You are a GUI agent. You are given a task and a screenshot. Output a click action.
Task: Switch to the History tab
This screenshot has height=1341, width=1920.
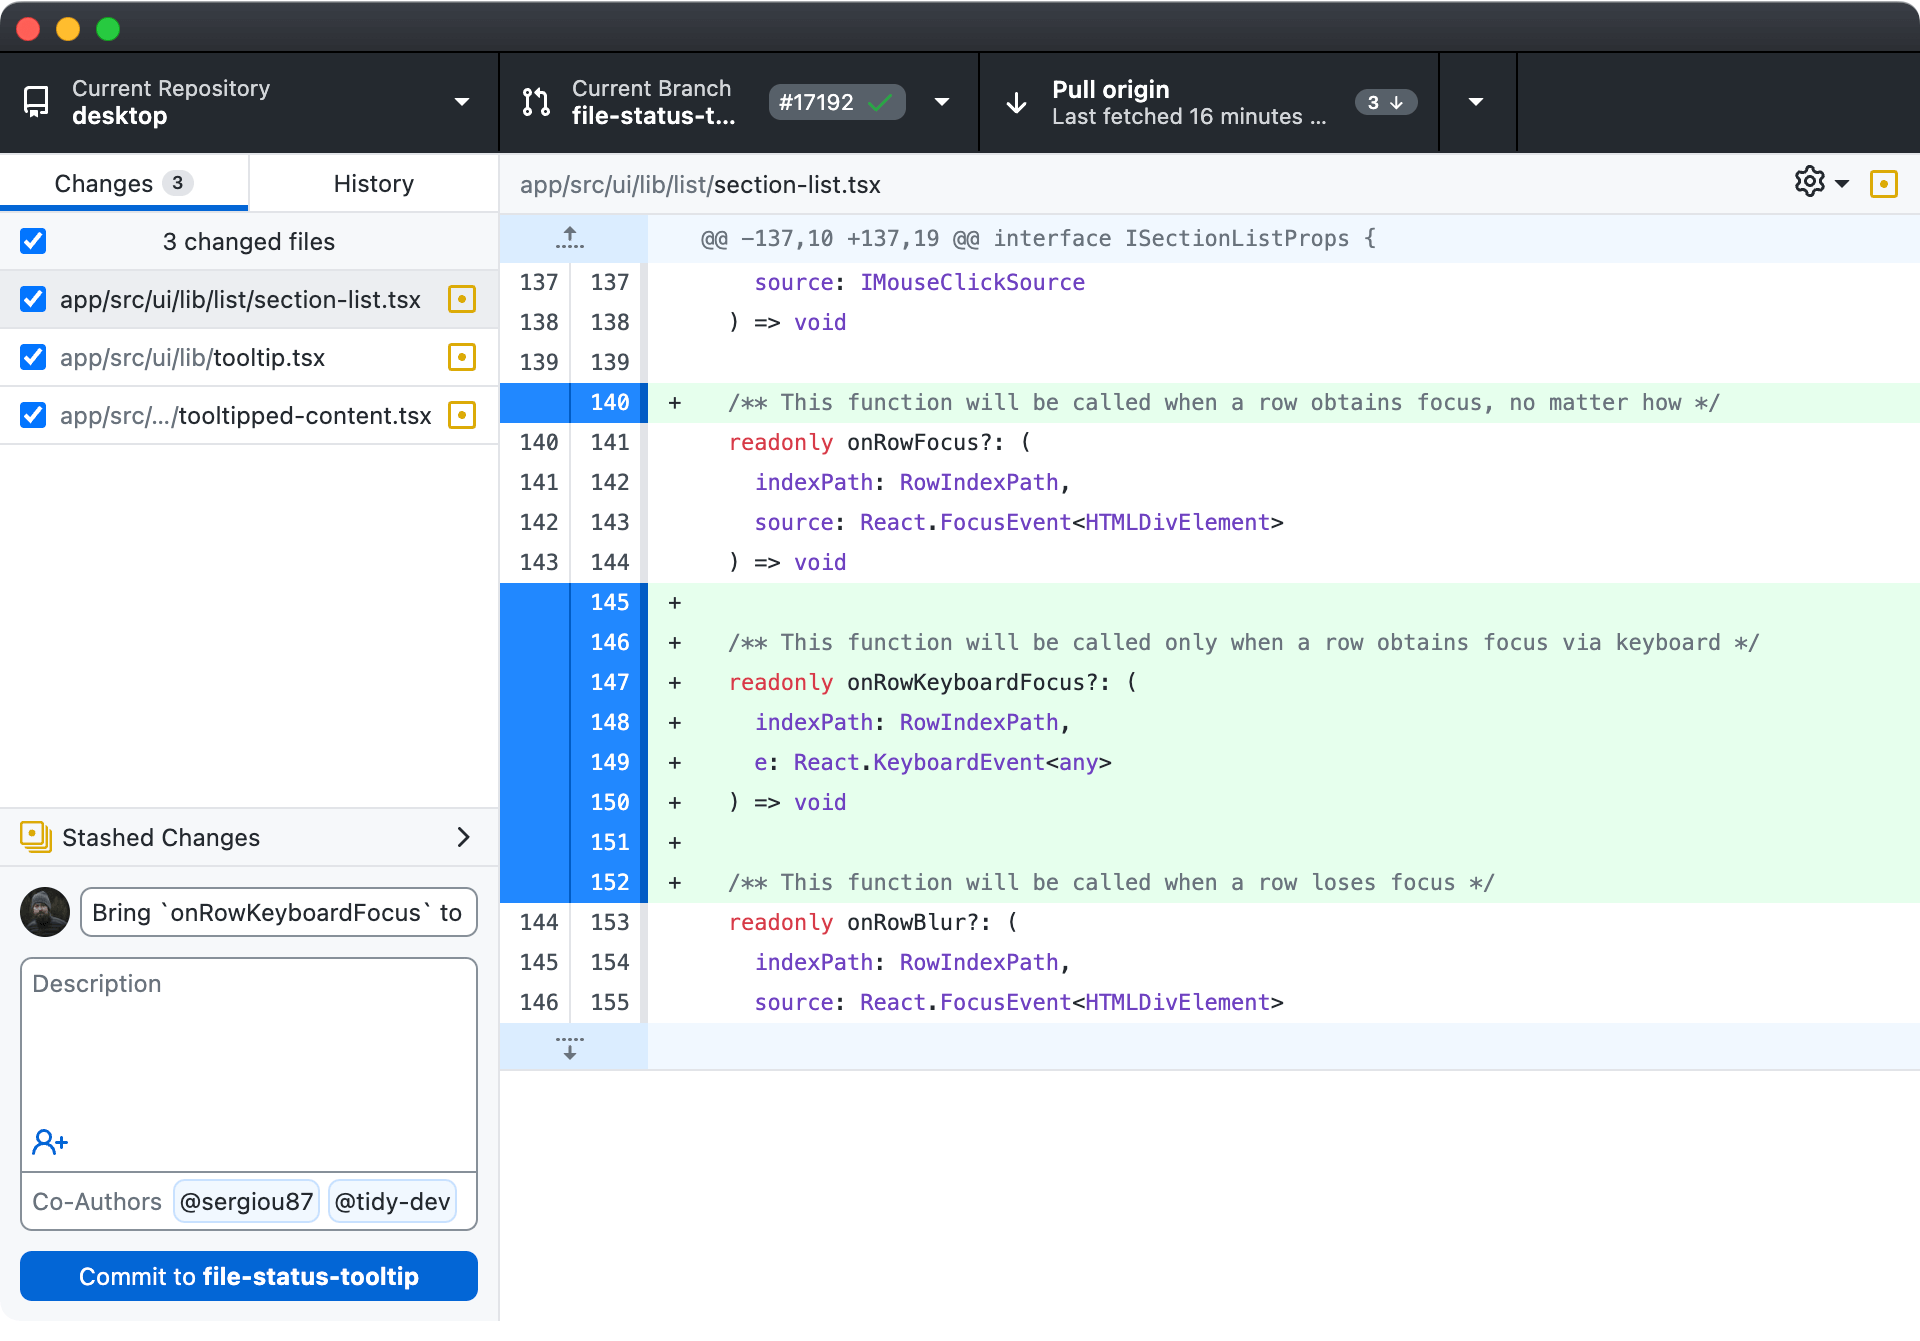click(x=372, y=183)
